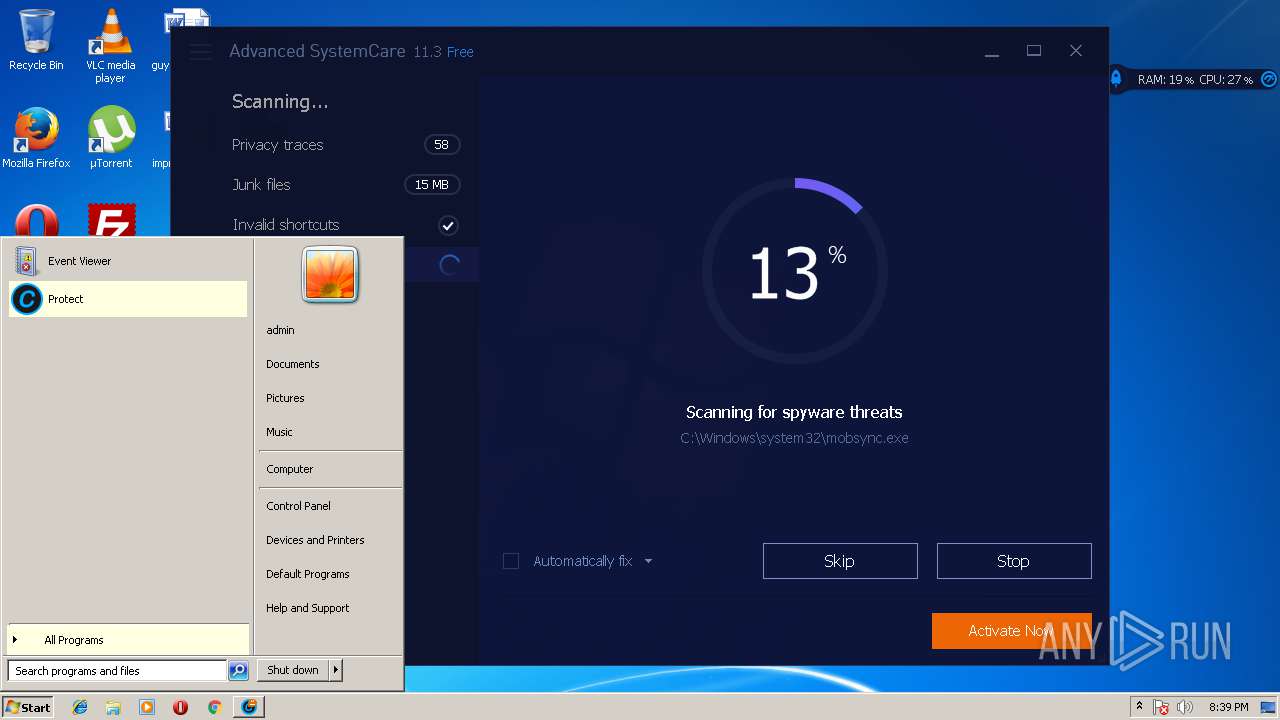Viewport: 1280px width, 720px height.
Task: Click the Start button
Action: [x=28, y=707]
